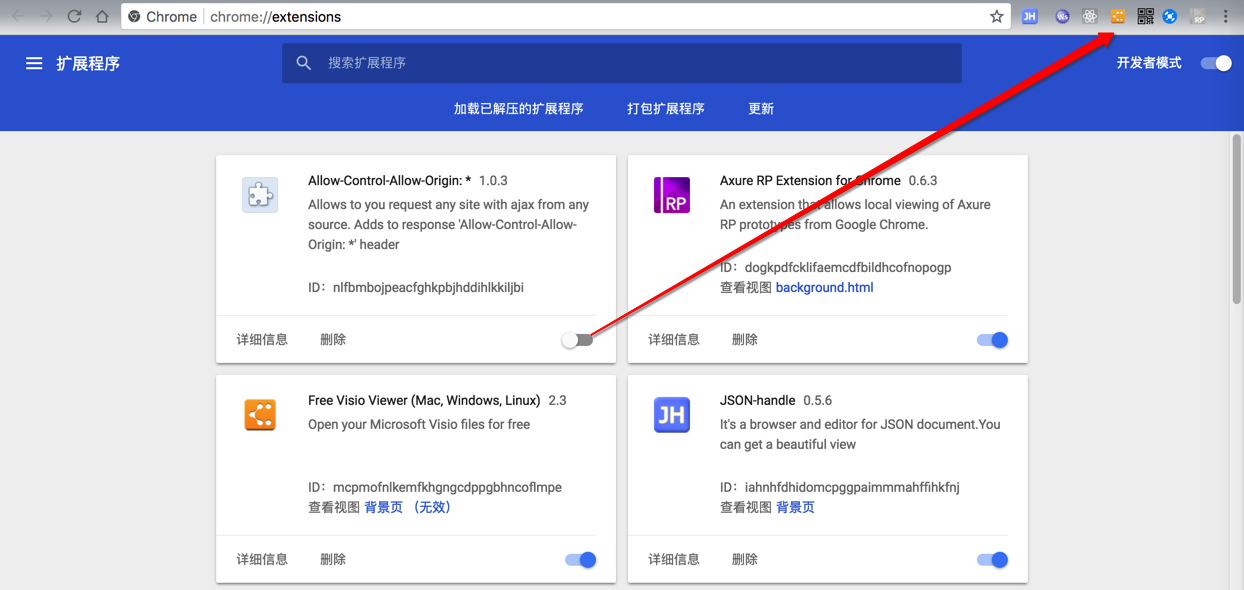Disable JSON-handle extension toggle
1244x590 pixels.
[x=992, y=560]
